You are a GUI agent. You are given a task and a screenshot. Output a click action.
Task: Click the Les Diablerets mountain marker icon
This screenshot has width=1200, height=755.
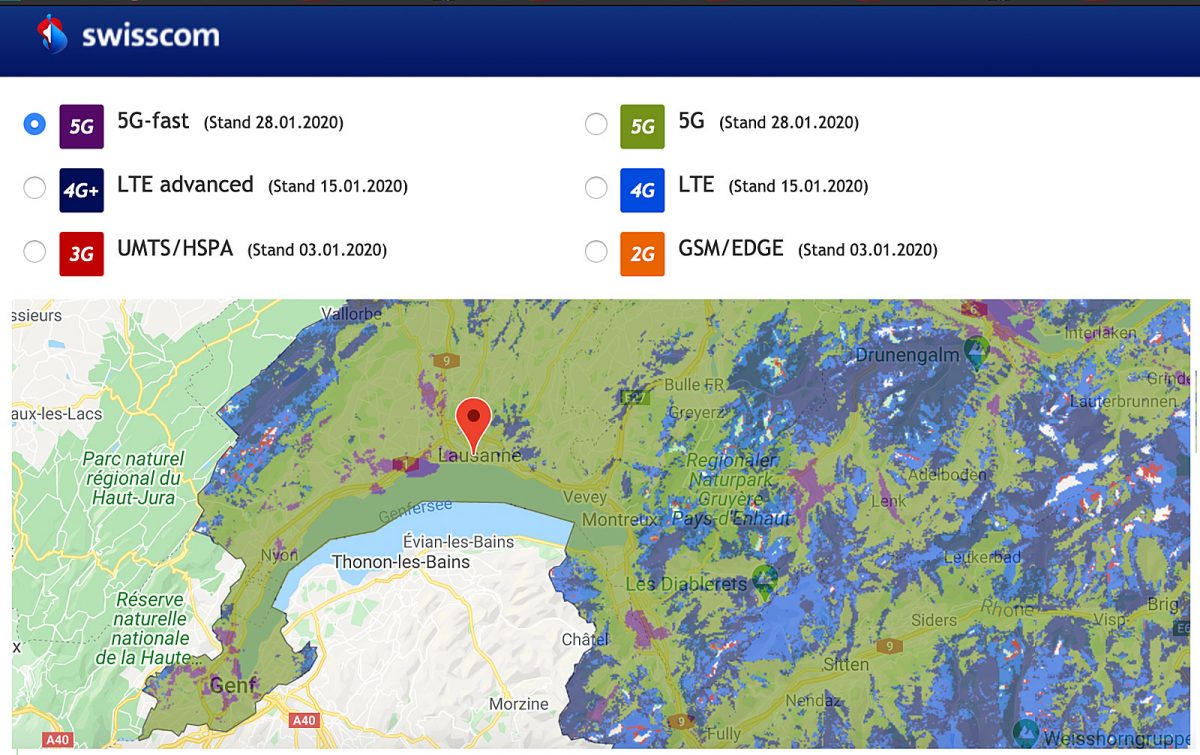(x=765, y=581)
